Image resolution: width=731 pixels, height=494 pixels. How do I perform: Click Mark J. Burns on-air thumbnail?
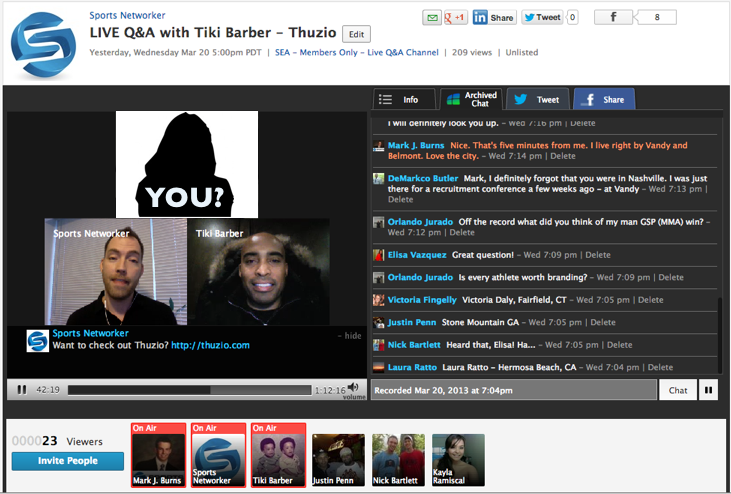[x=159, y=455]
